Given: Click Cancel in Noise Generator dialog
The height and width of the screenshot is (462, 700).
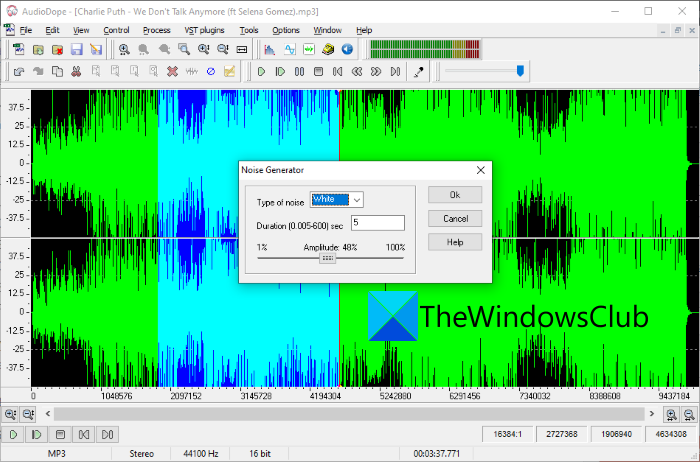Looking at the screenshot, I should pyautogui.click(x=455, y=218).
